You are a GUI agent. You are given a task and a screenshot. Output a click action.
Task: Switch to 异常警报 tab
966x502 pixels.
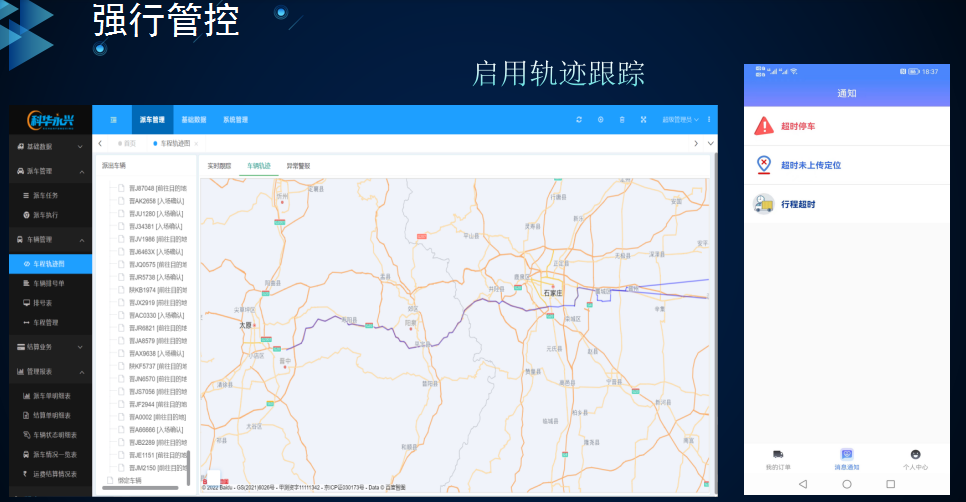(298, 166)
